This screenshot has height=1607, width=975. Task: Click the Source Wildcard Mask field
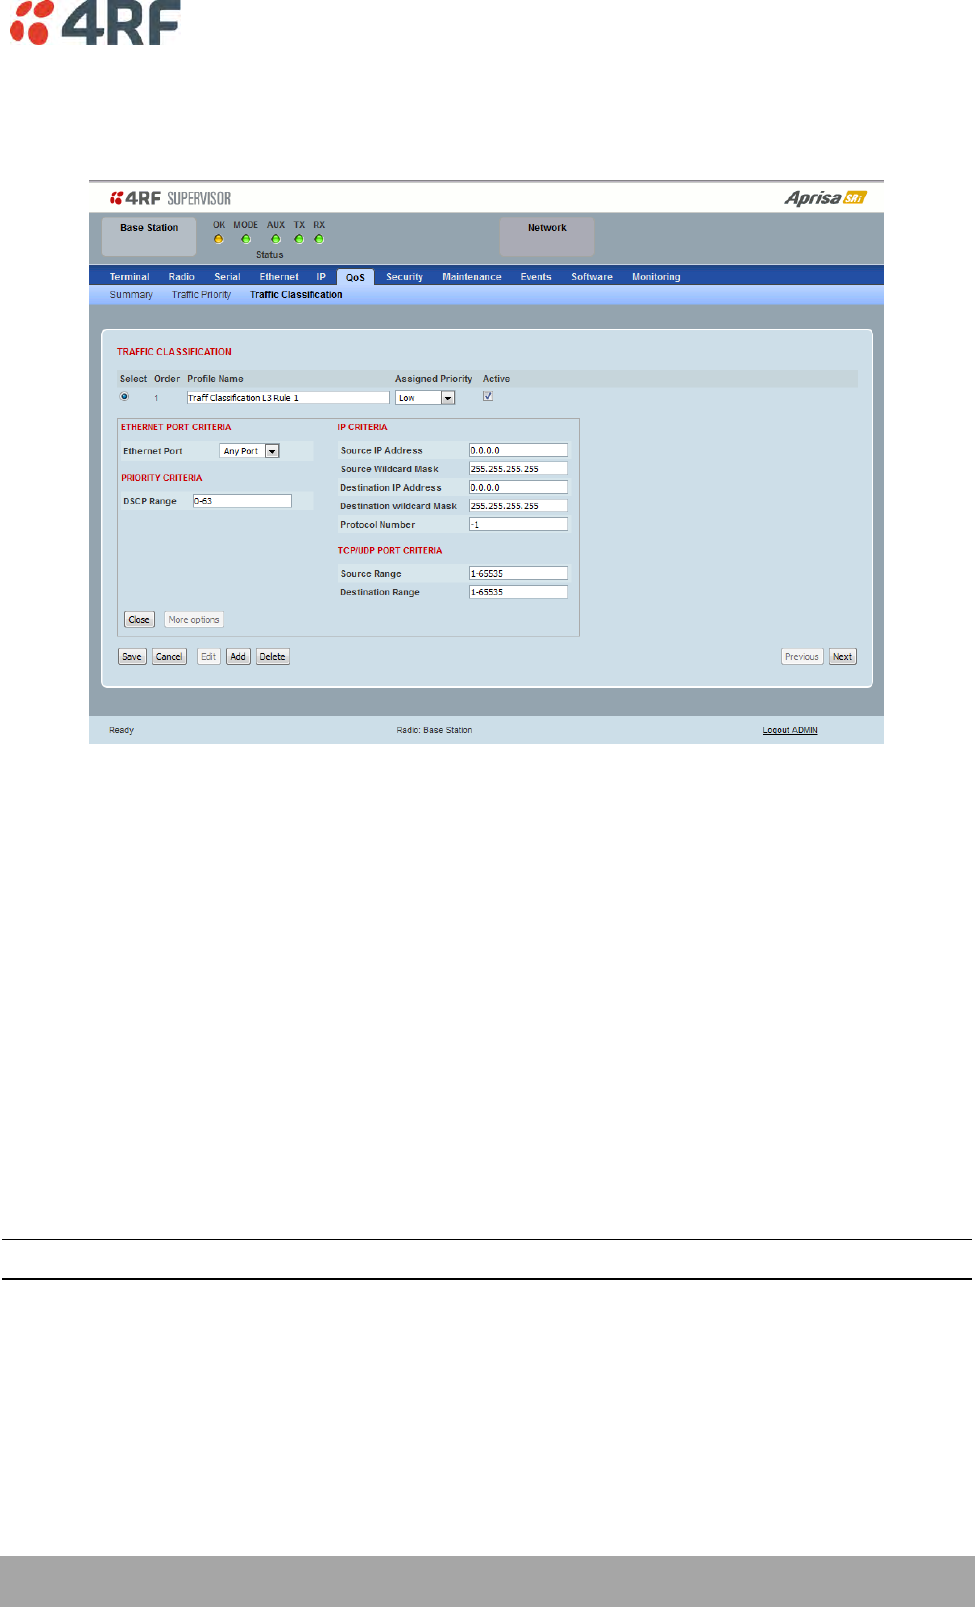[x=518, y=468]
